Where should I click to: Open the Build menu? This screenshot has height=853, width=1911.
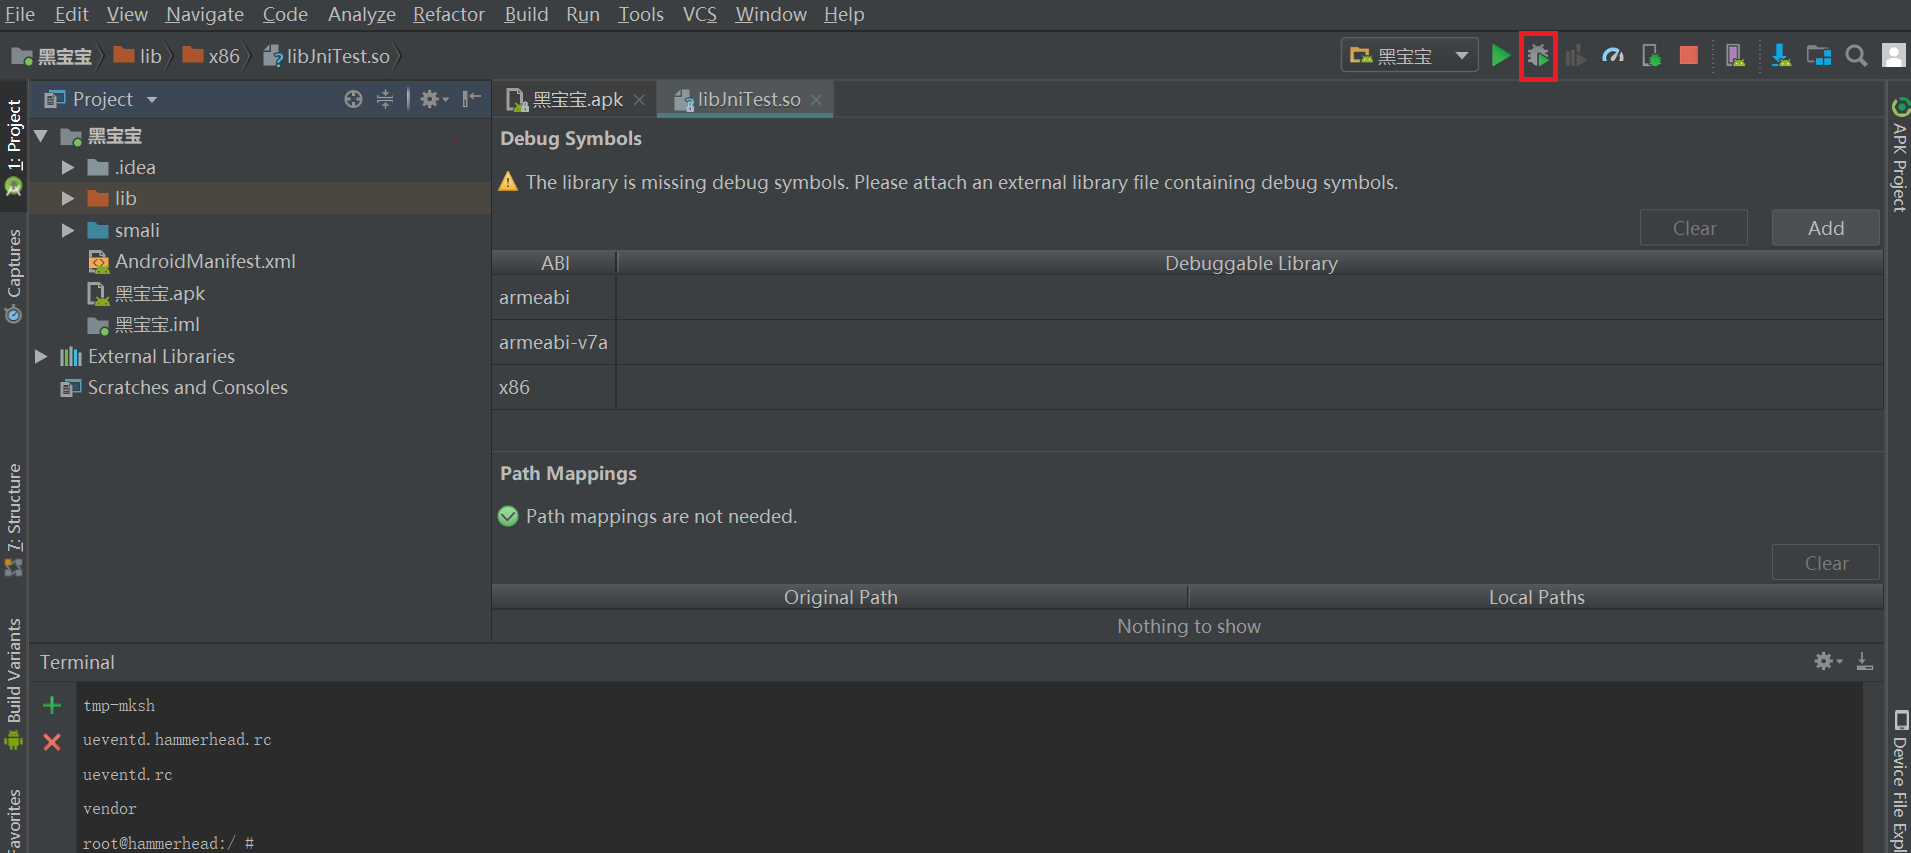(x=526, y=14)
